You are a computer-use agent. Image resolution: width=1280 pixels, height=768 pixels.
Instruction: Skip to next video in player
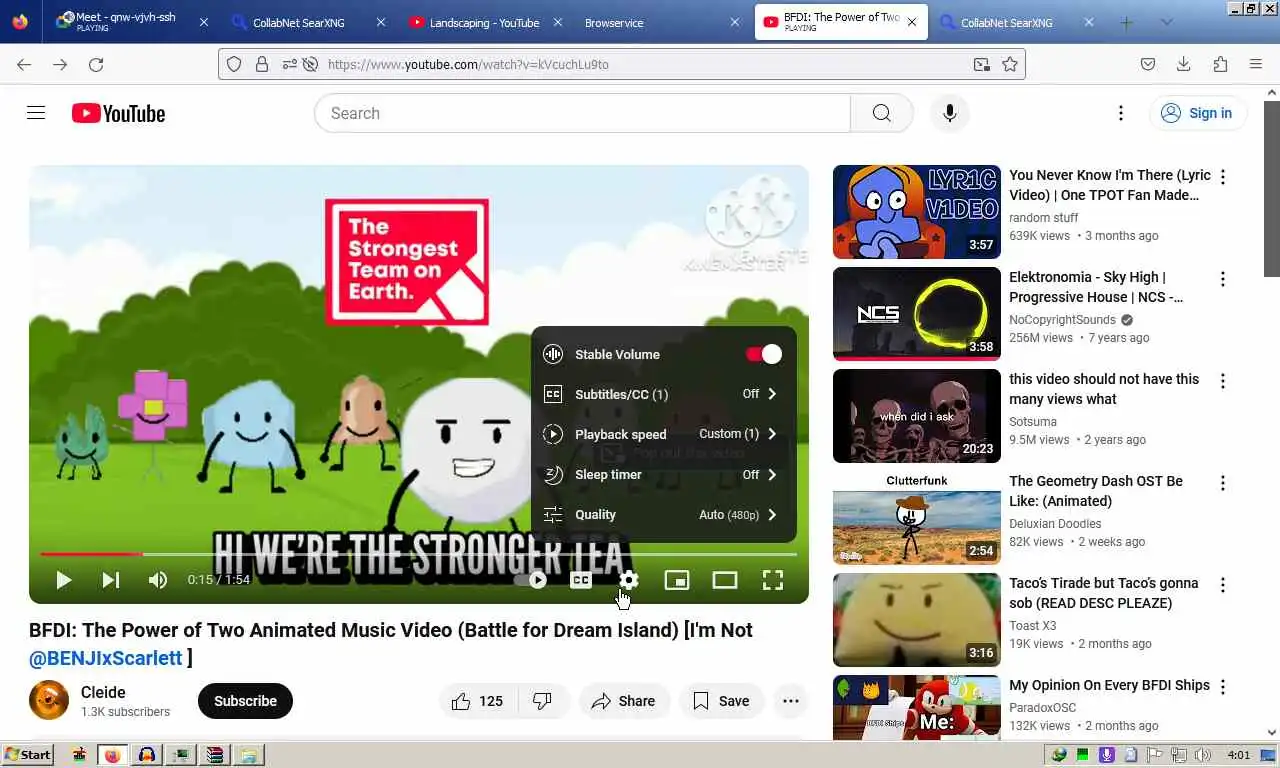pos(111,580)
